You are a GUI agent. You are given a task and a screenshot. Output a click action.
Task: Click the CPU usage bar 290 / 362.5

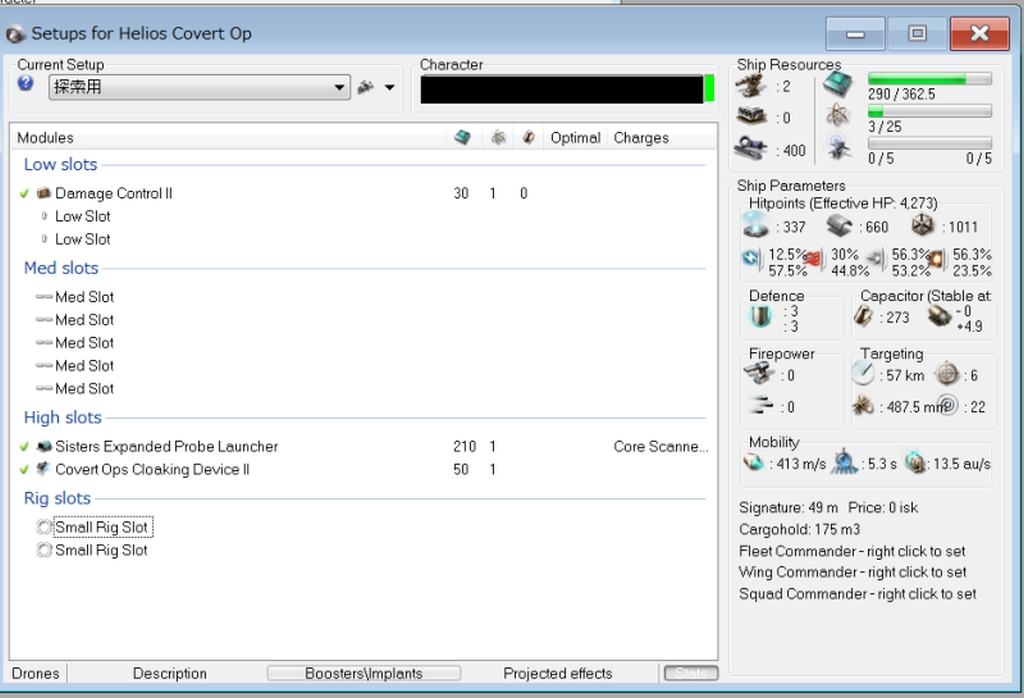pyautogui.click(x=929, y=79)
